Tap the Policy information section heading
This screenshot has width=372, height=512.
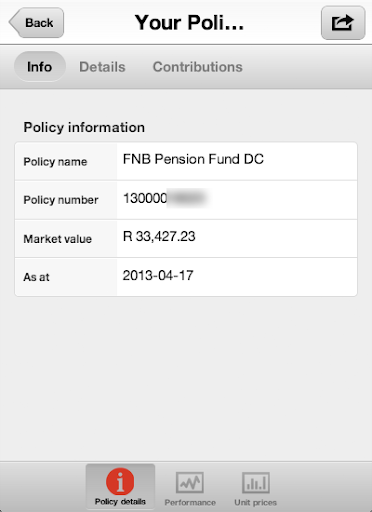pos(84,127)
